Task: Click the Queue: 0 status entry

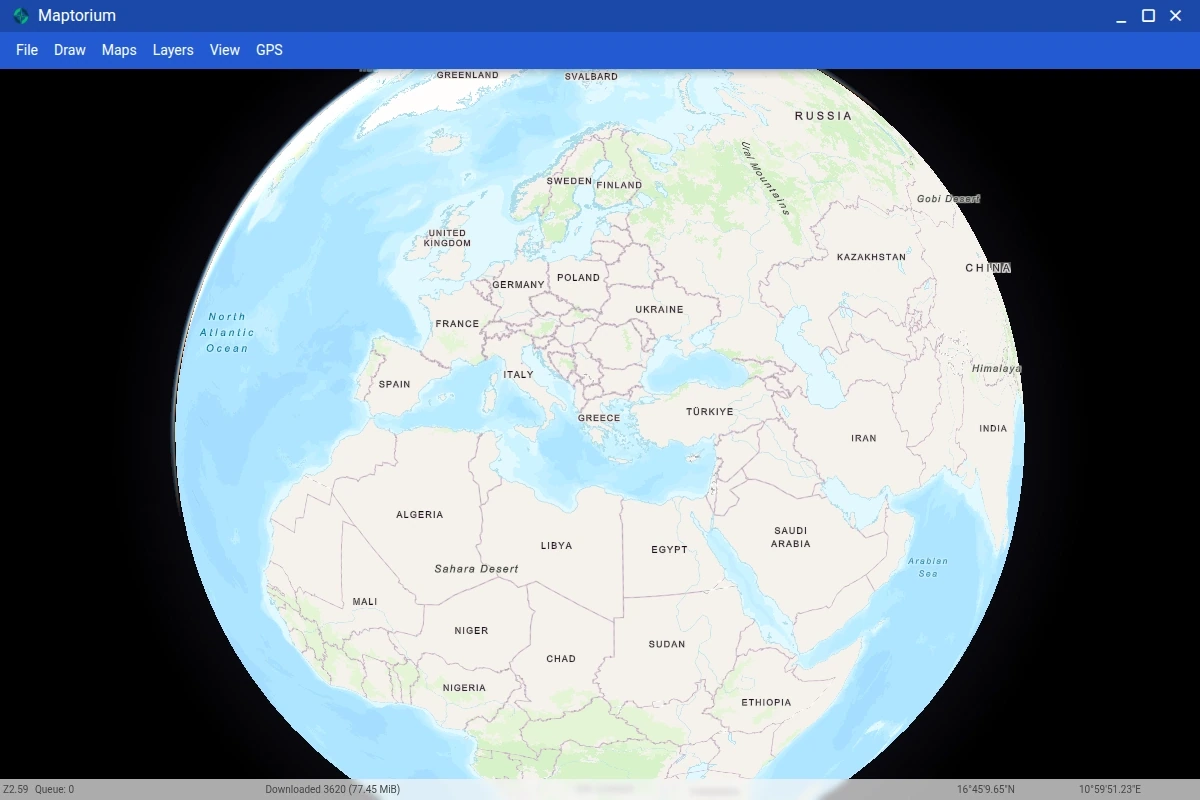Action: coord(54,790)
